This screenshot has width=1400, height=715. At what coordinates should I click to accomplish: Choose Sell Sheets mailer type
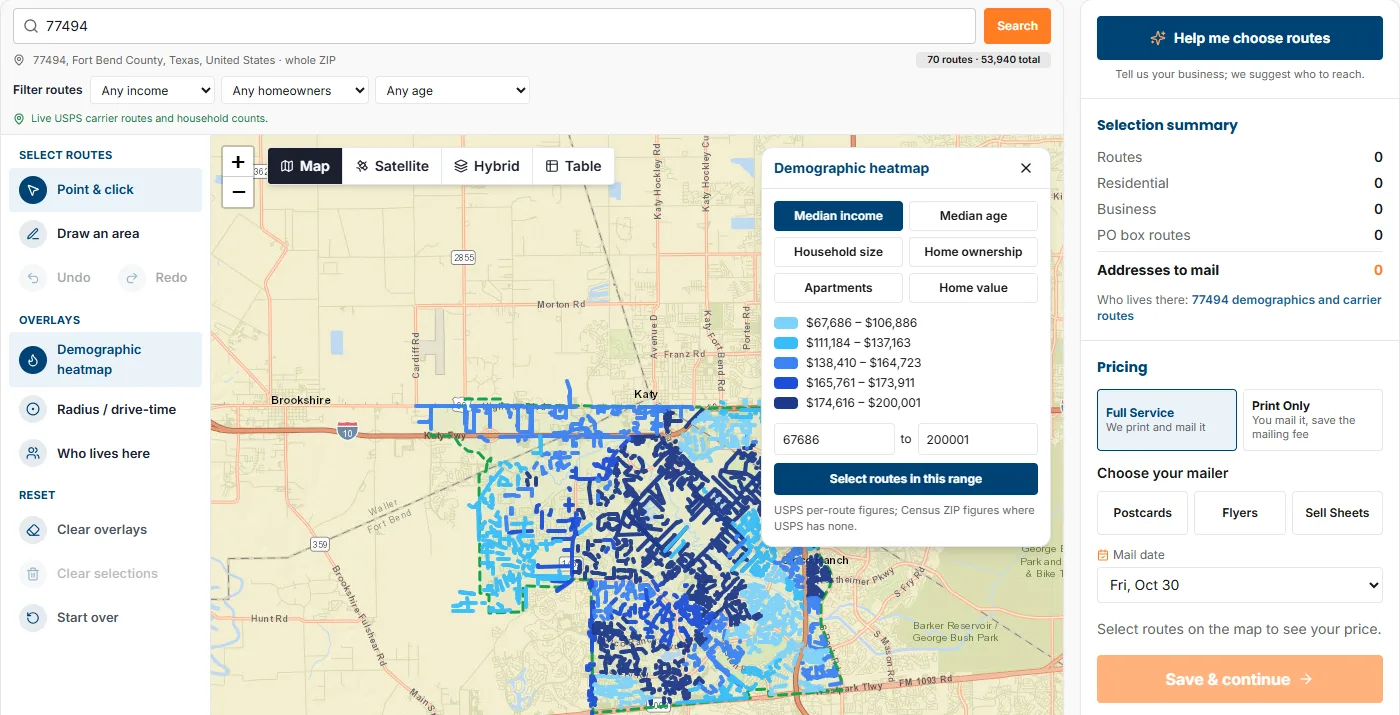(1337, 513)
